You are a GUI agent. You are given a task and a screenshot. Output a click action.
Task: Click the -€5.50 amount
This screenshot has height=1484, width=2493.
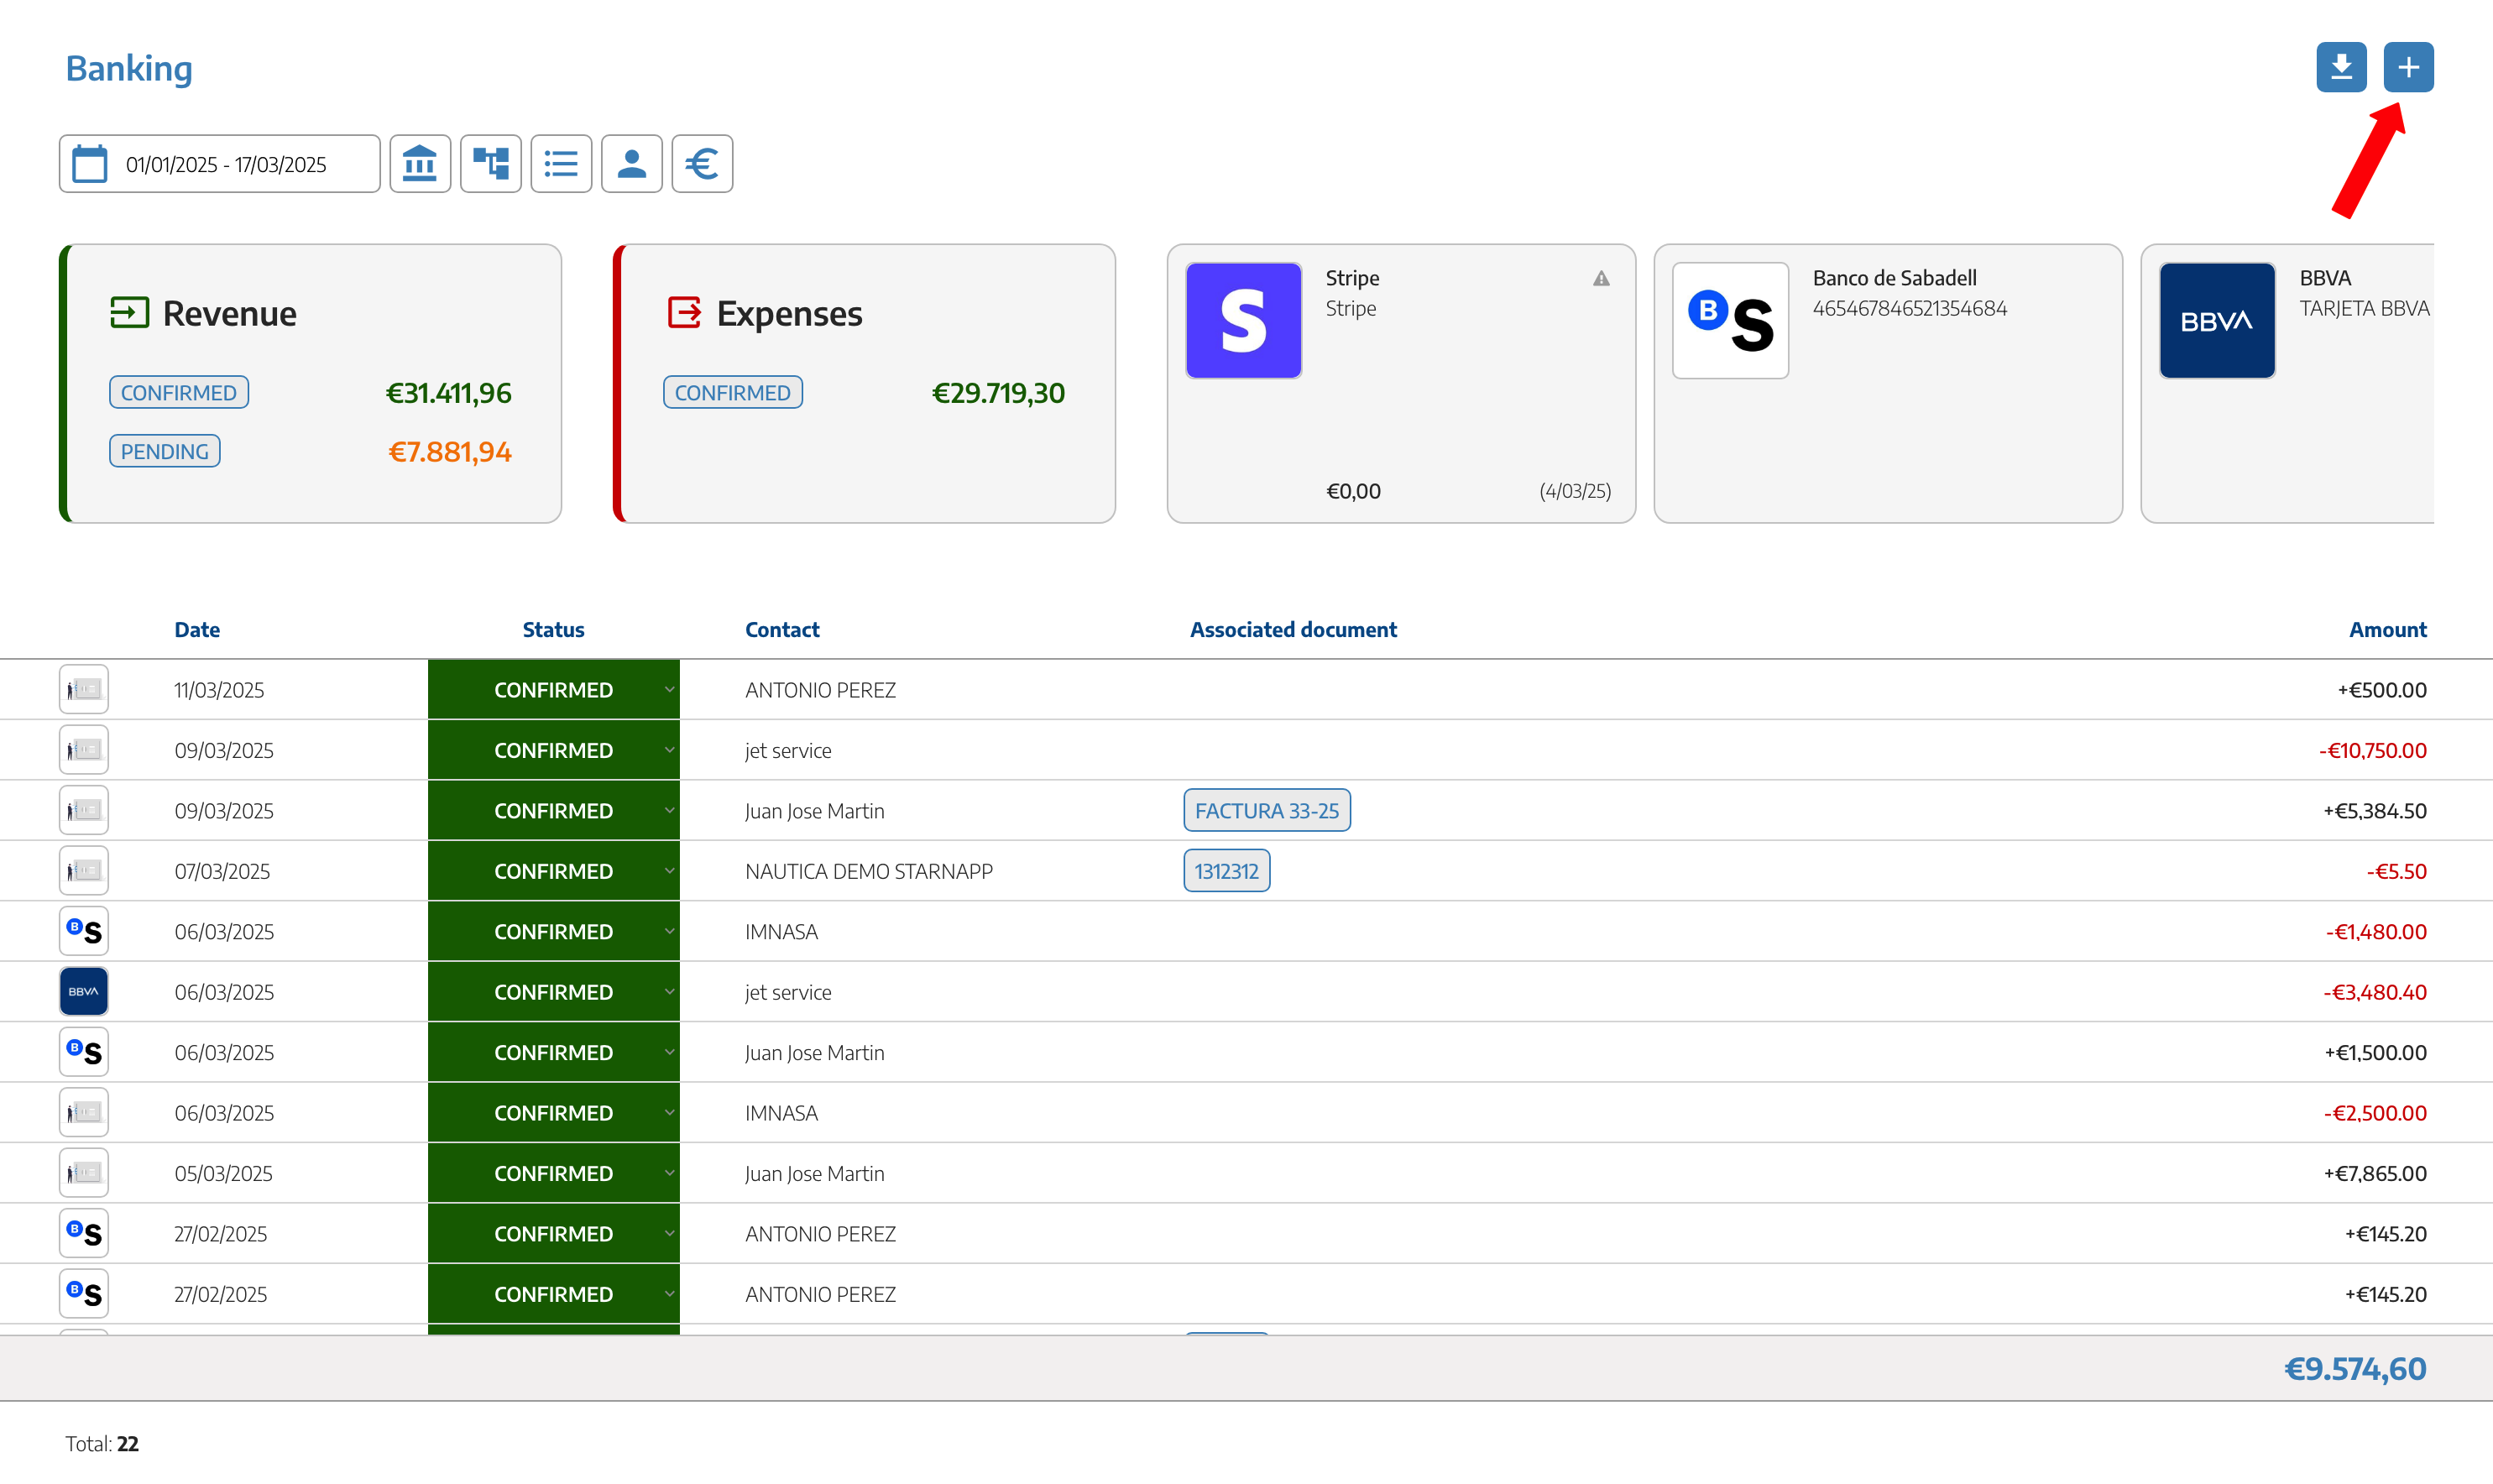2396,871
